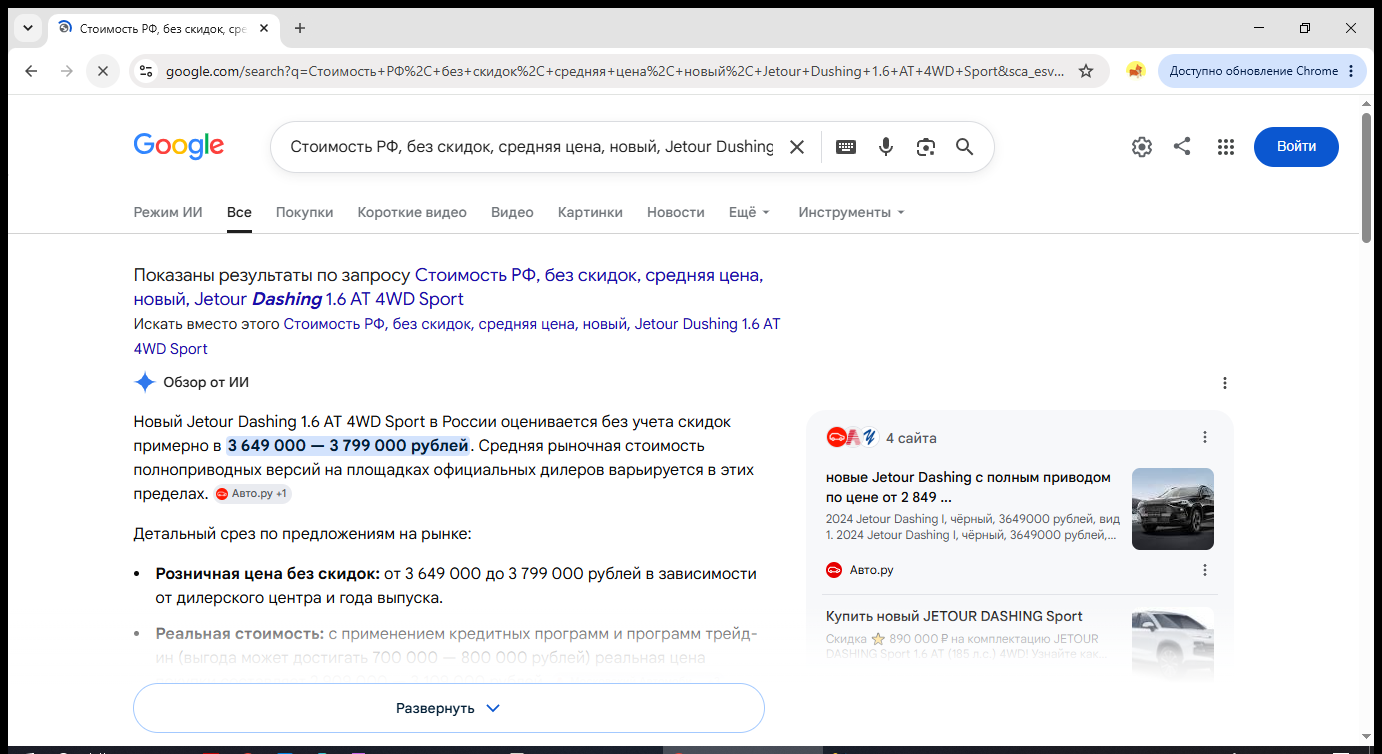Search instead for the original Dushing query
The image size is (1382, 754).
tap(457, 336)
